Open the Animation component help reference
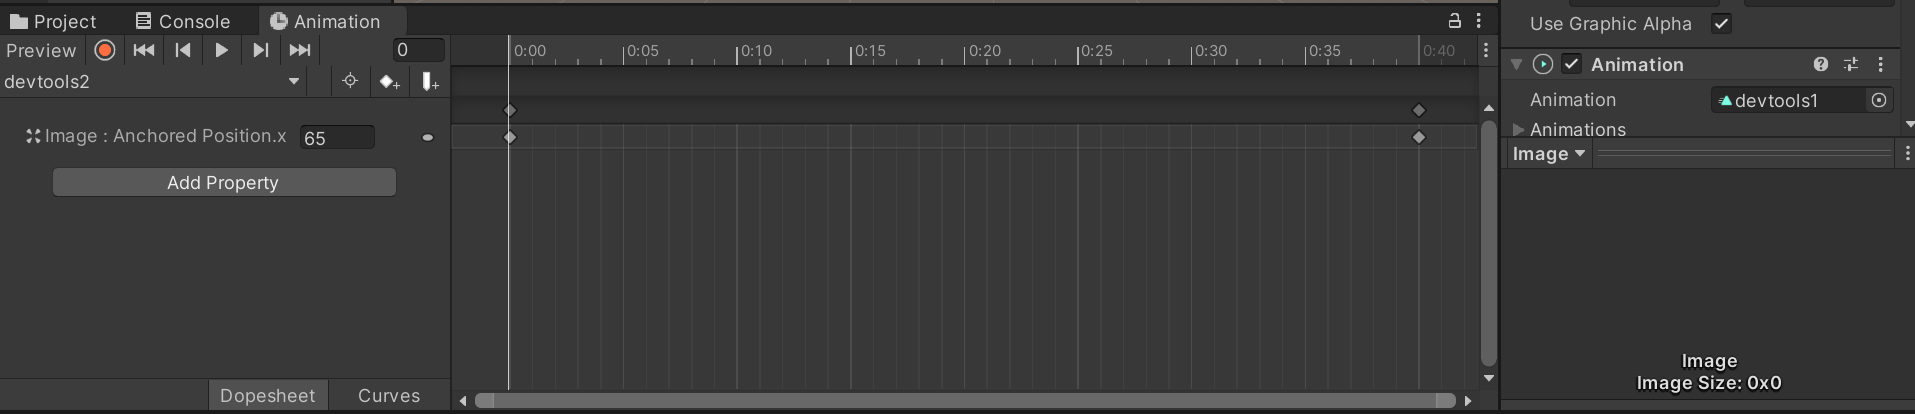Screen dimensions: 1915x414 pos(1821,64)
